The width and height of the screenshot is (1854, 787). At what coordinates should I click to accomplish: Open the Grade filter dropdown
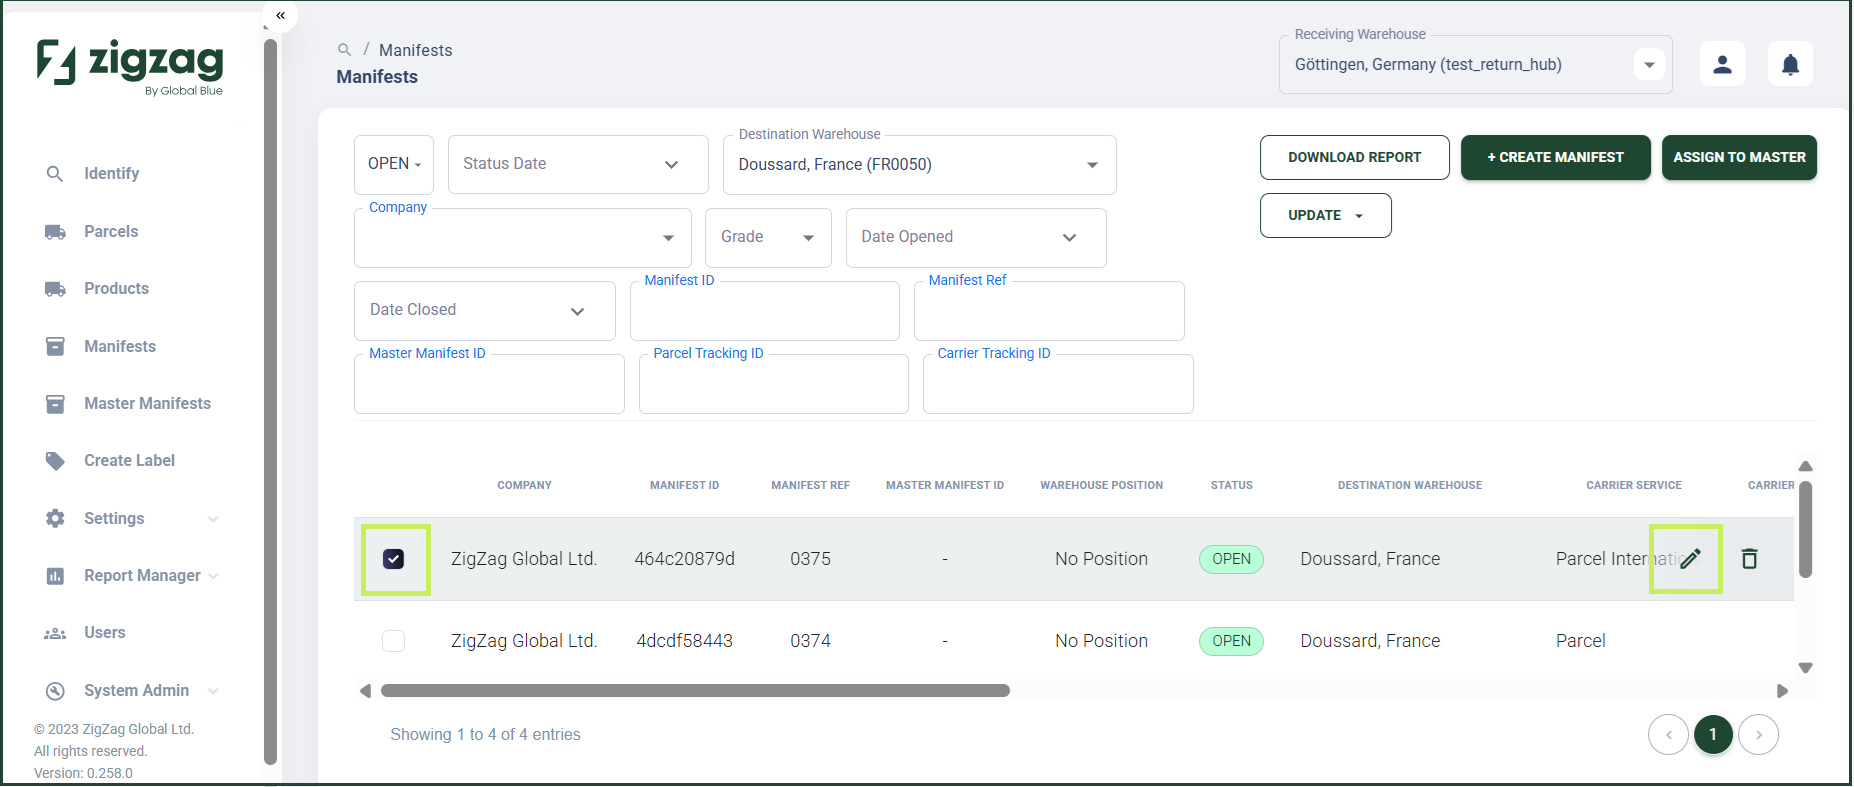coord(768,237)
